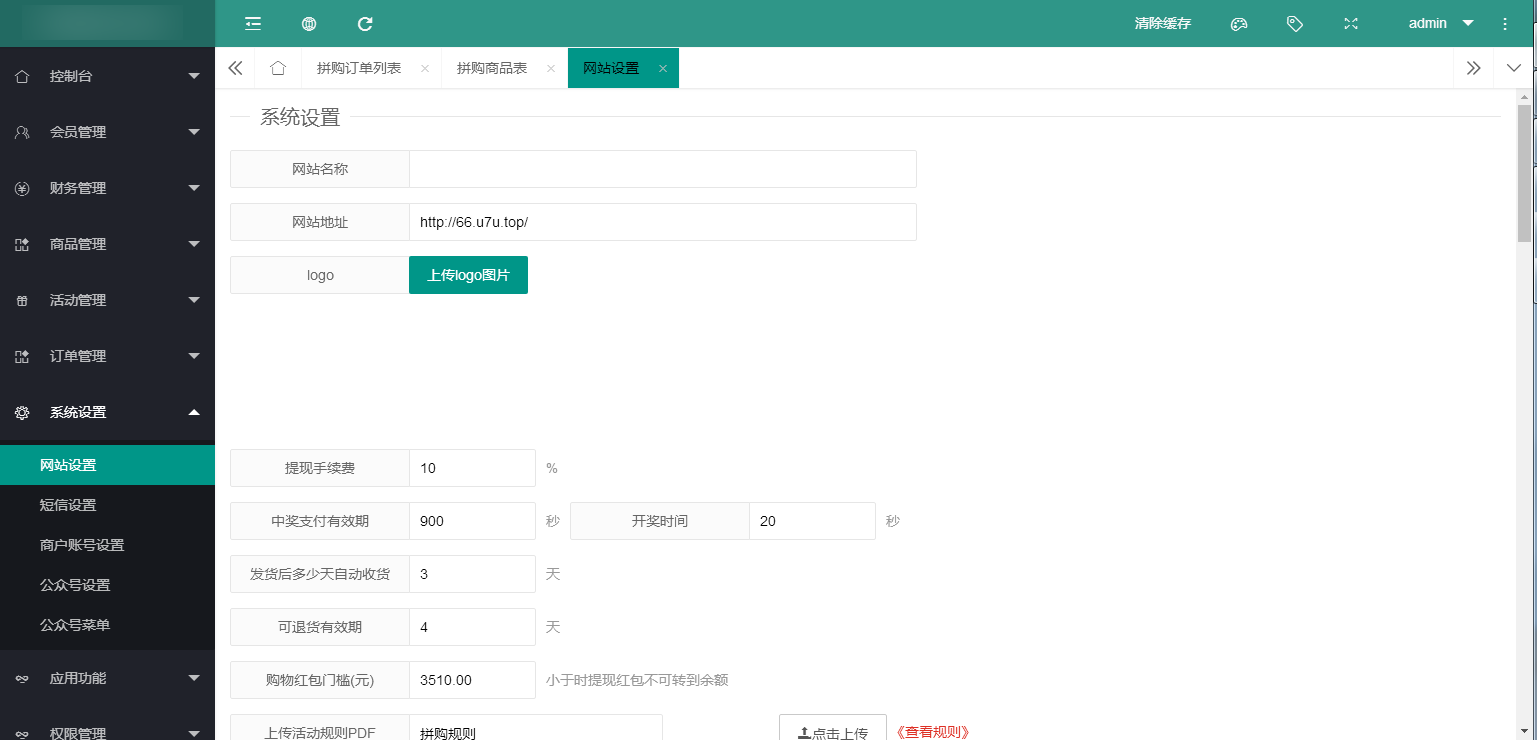Click the 活动管理 gift icon
Image resolution: width=1537 pixels, height=740 pixels.
(22, 300)
